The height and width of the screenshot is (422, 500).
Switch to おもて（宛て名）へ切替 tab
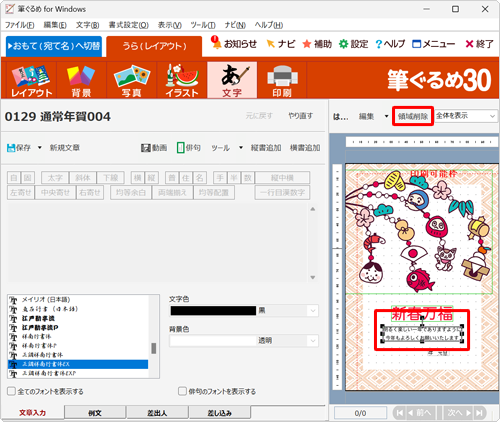(54, 46)
